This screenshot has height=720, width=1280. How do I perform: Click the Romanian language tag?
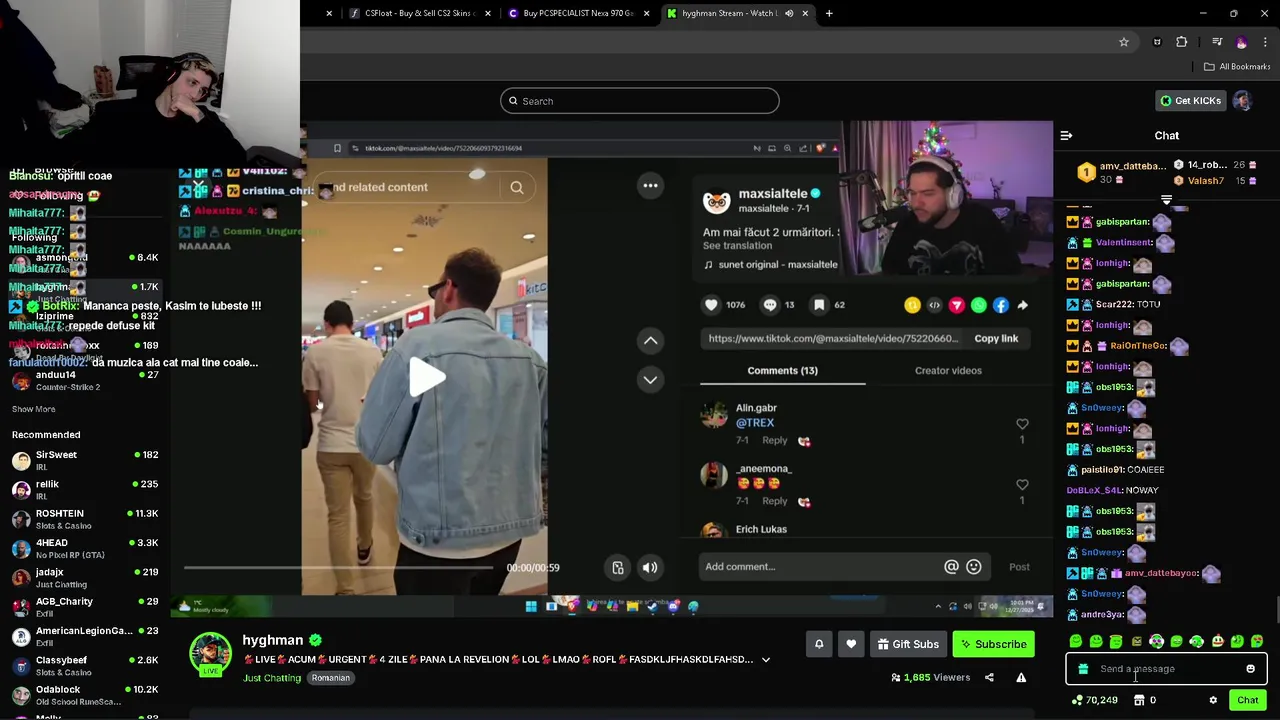tap(330, 678)
